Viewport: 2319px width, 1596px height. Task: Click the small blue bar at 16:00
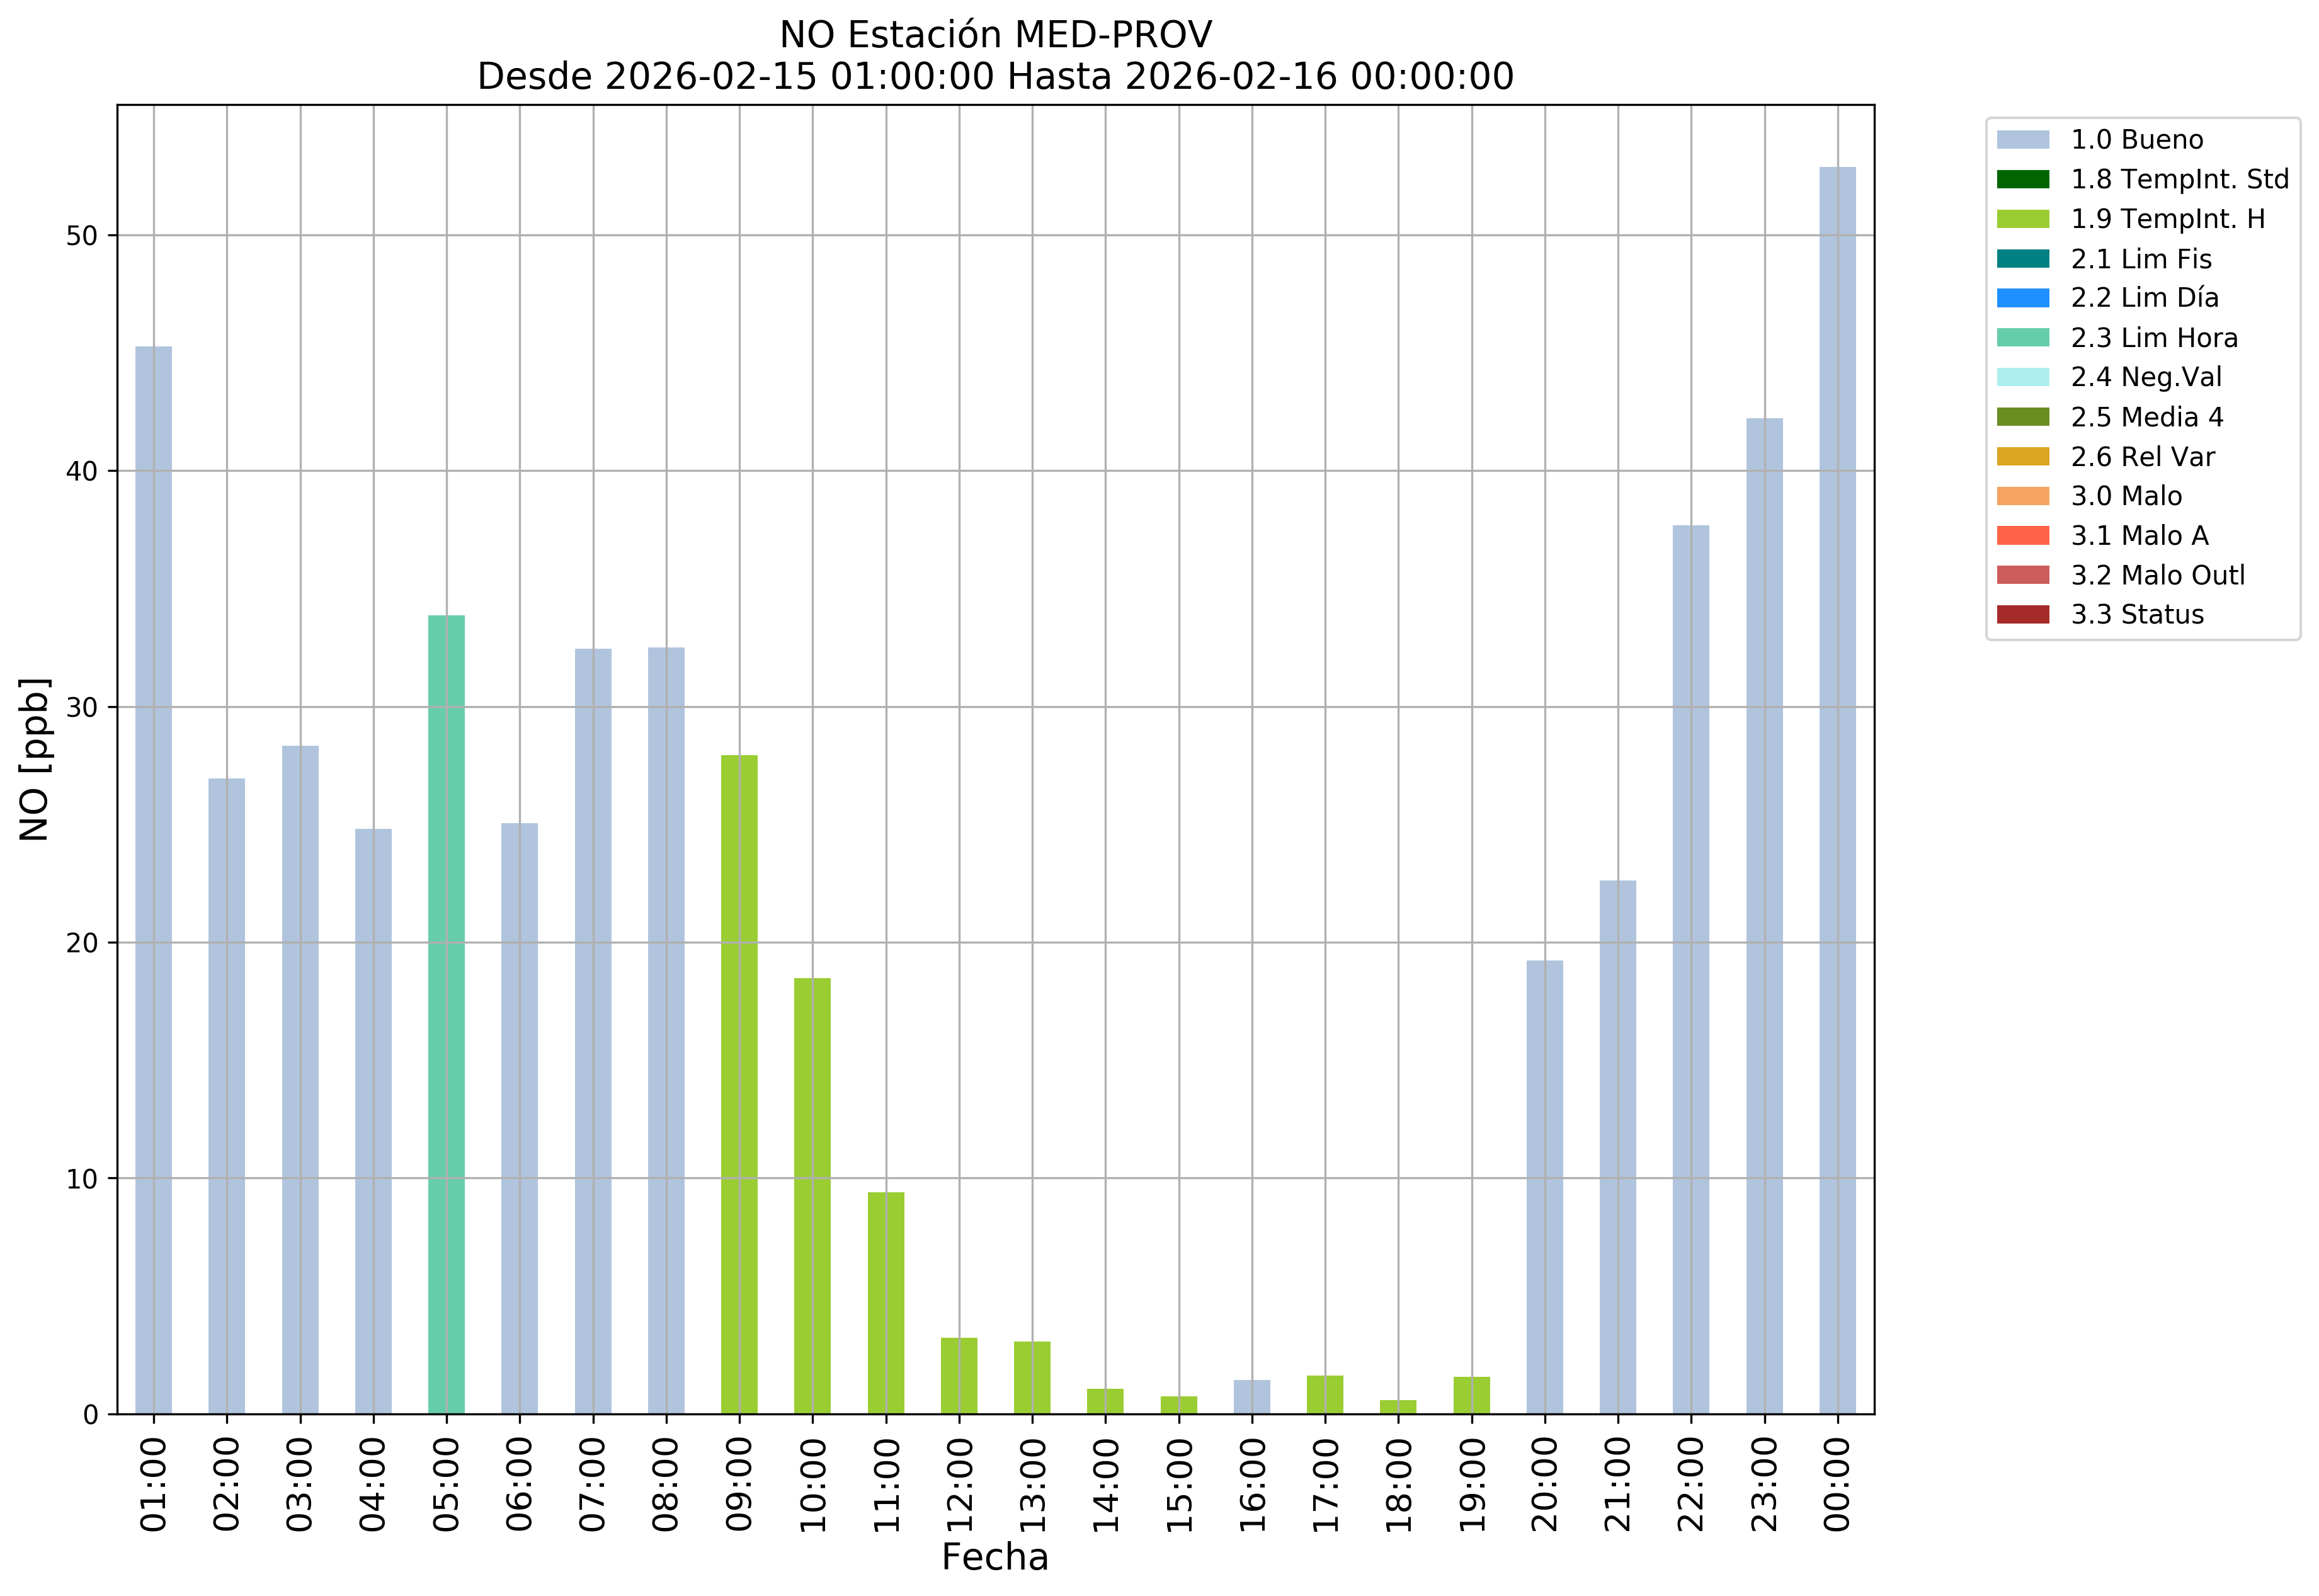[1252, 1397]
